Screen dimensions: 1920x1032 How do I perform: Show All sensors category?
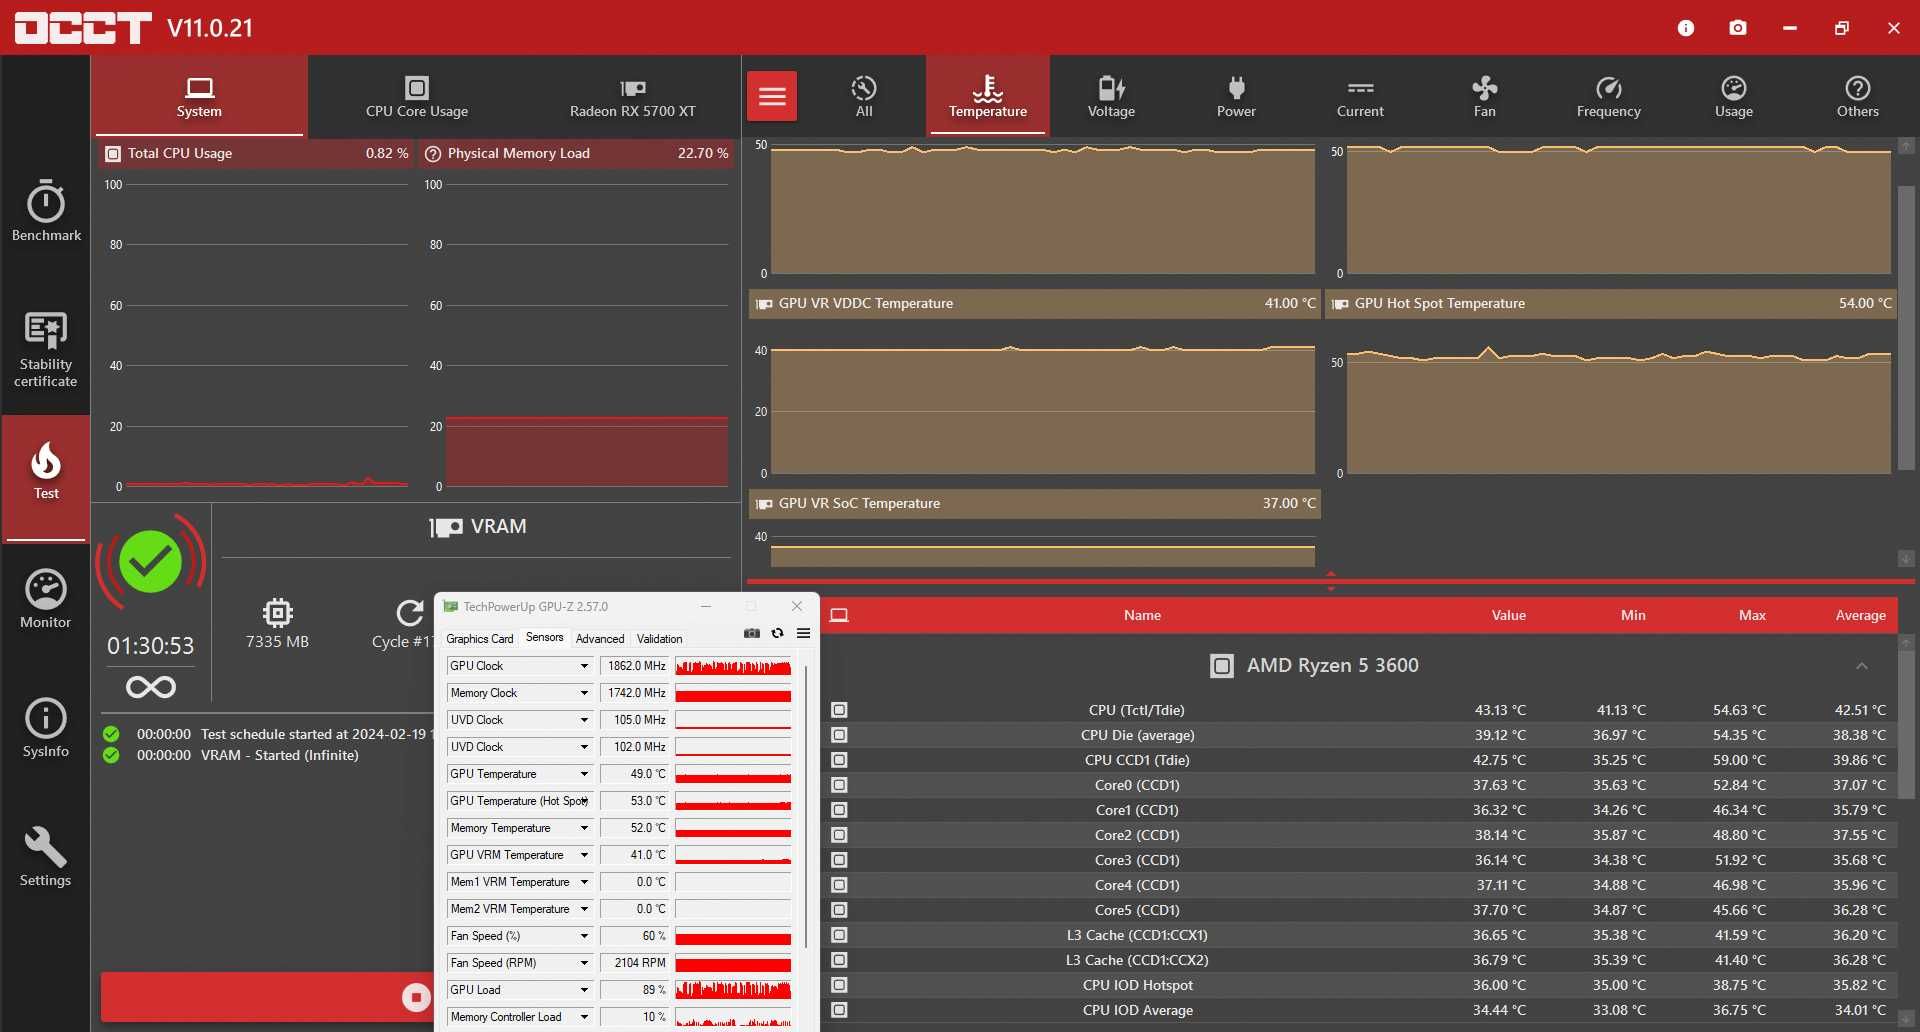click(864, 96)
